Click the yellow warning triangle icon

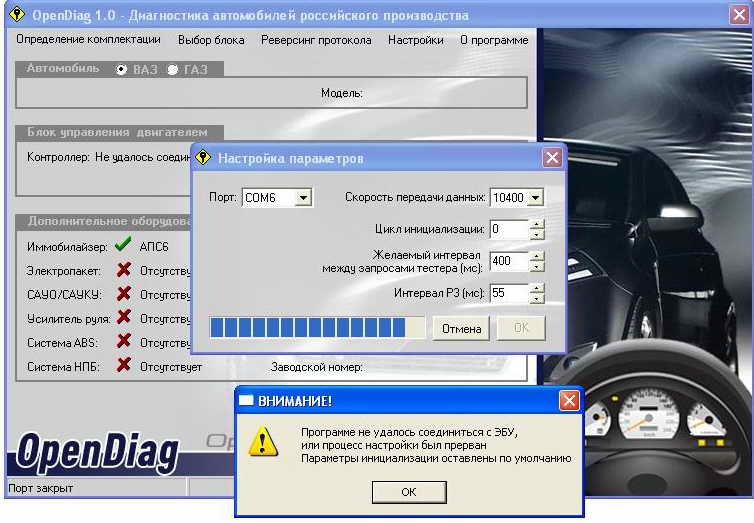point(263,441)
